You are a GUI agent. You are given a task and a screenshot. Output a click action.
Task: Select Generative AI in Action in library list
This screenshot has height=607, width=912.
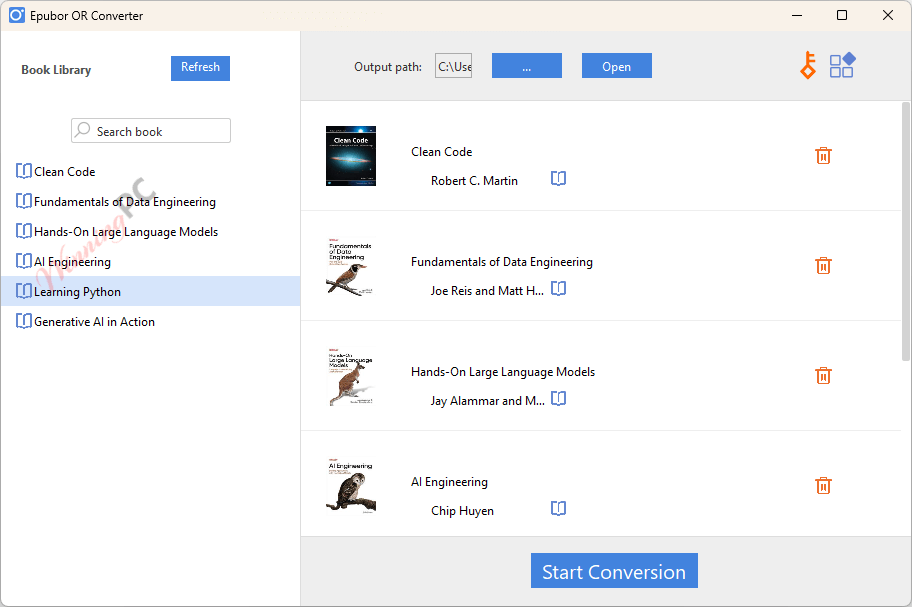click(x=150, y=322)
